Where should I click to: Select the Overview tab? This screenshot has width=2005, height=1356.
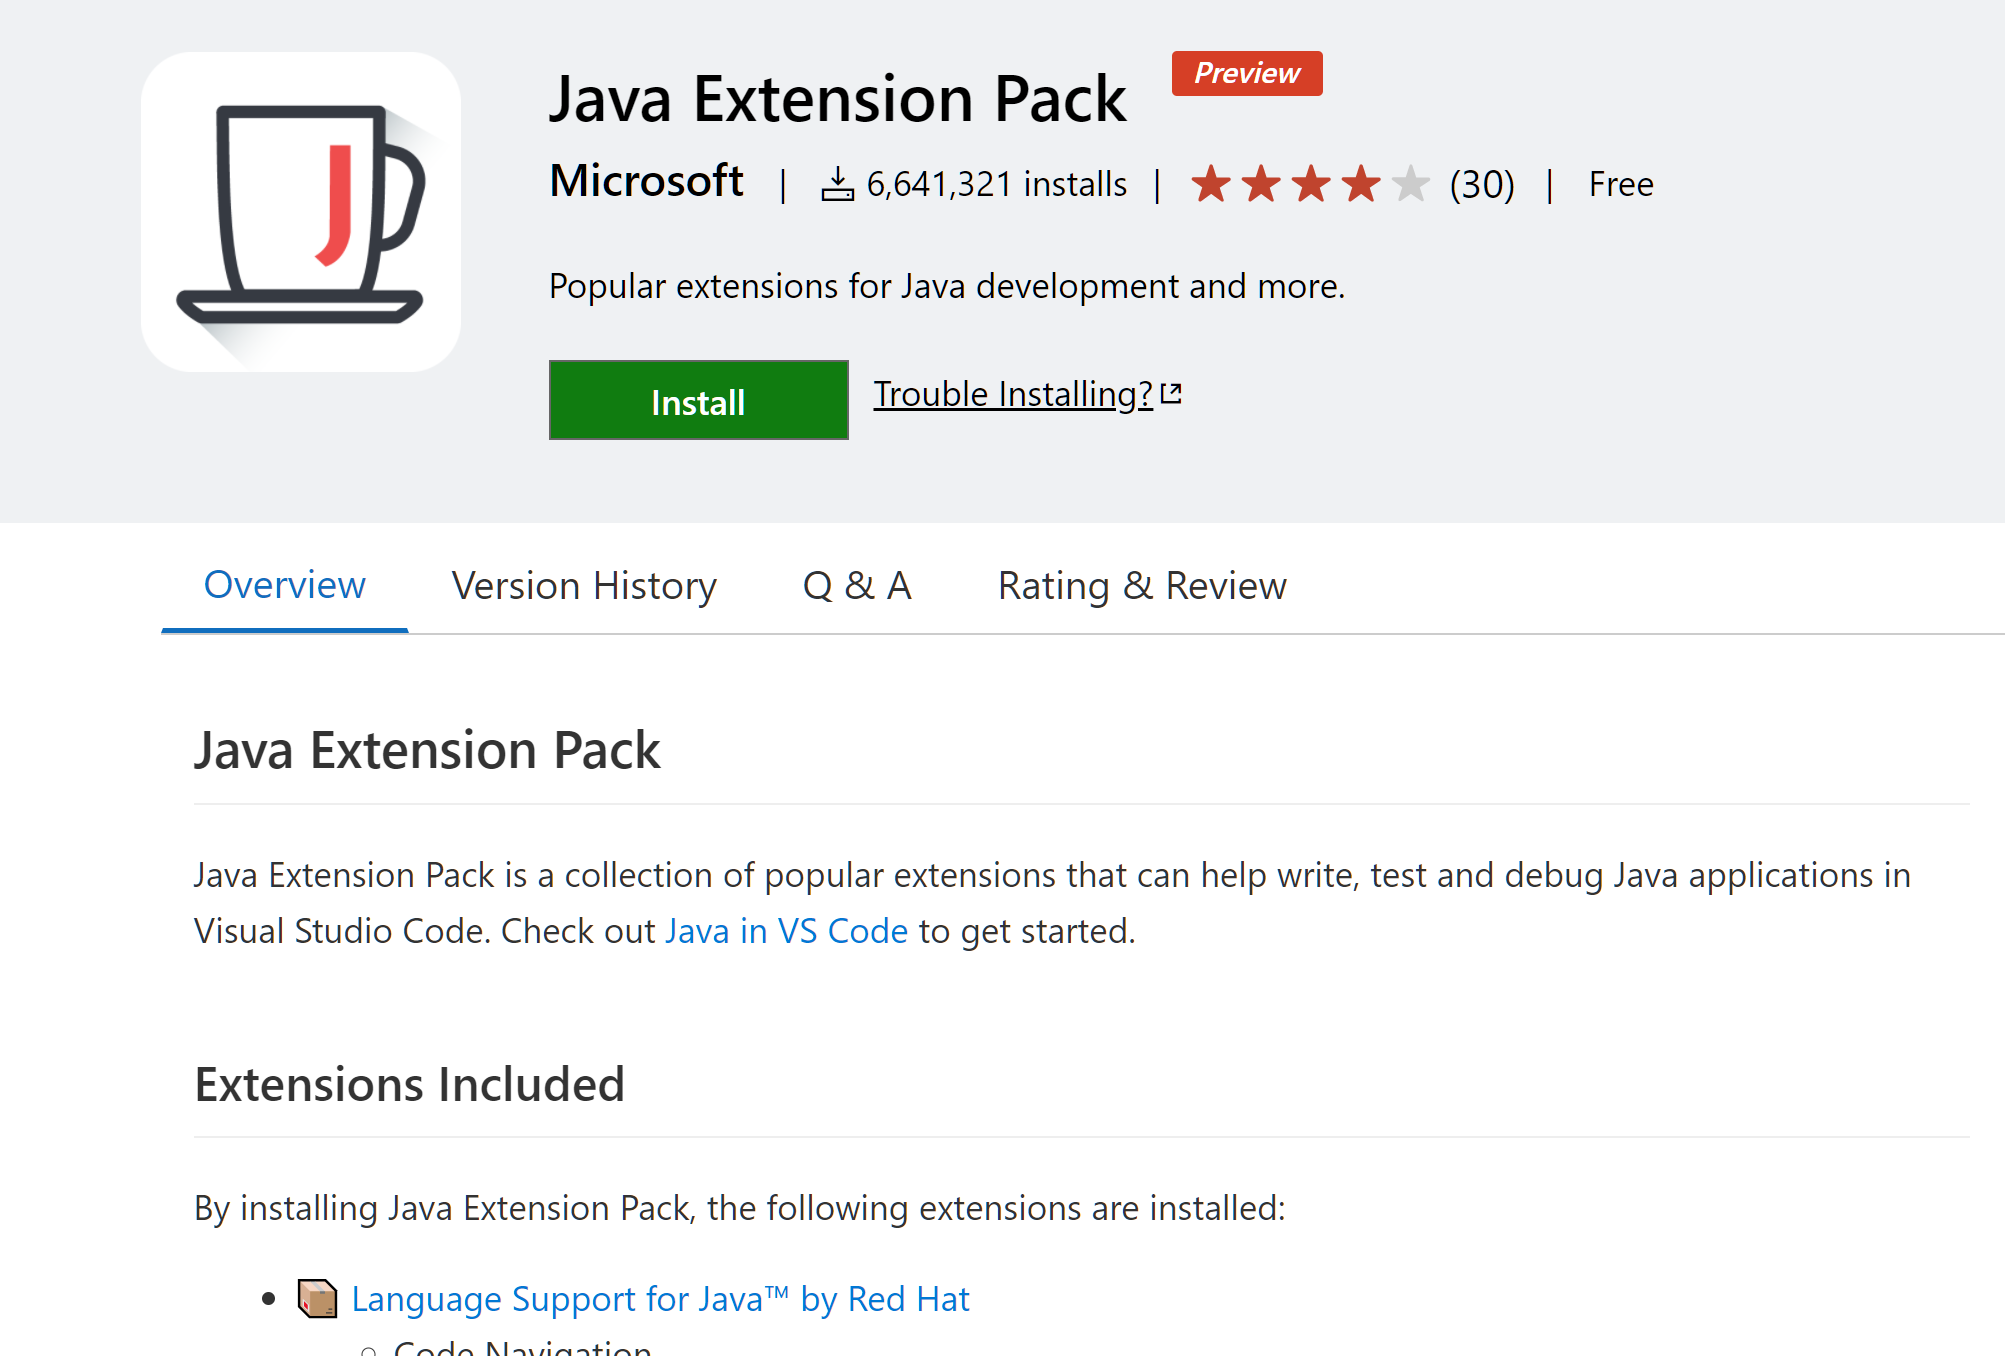pos(284,584)
